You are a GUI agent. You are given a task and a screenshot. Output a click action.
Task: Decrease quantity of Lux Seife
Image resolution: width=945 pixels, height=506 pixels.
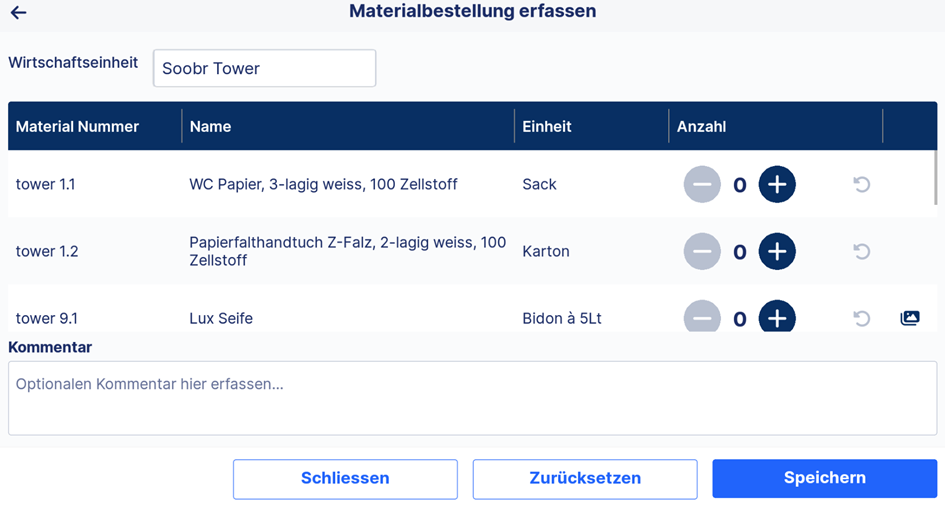[702, 316]
